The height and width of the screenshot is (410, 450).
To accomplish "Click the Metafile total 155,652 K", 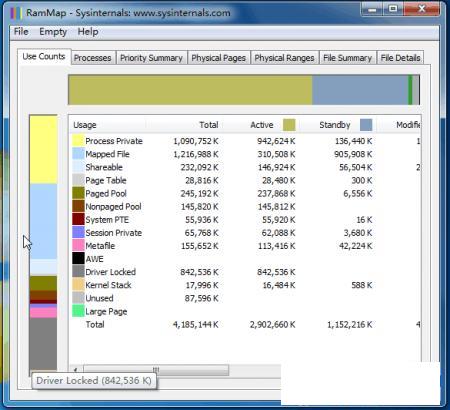I will pyautogui.click(x=200, y=246).
